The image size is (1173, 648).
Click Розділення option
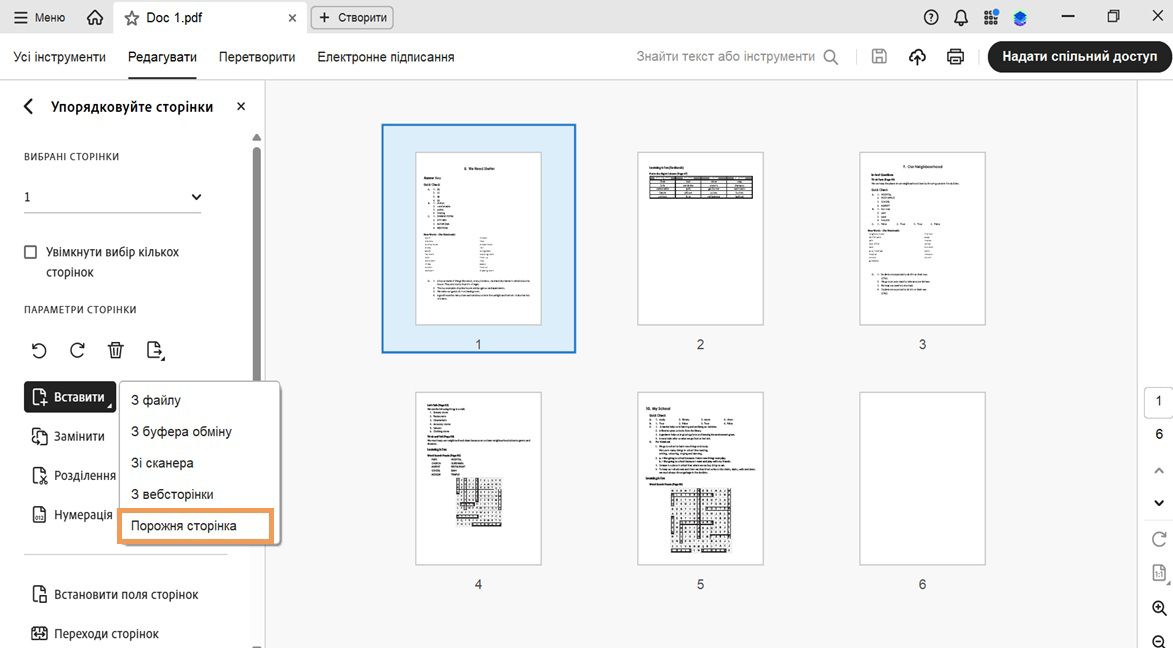click(73, 475)
